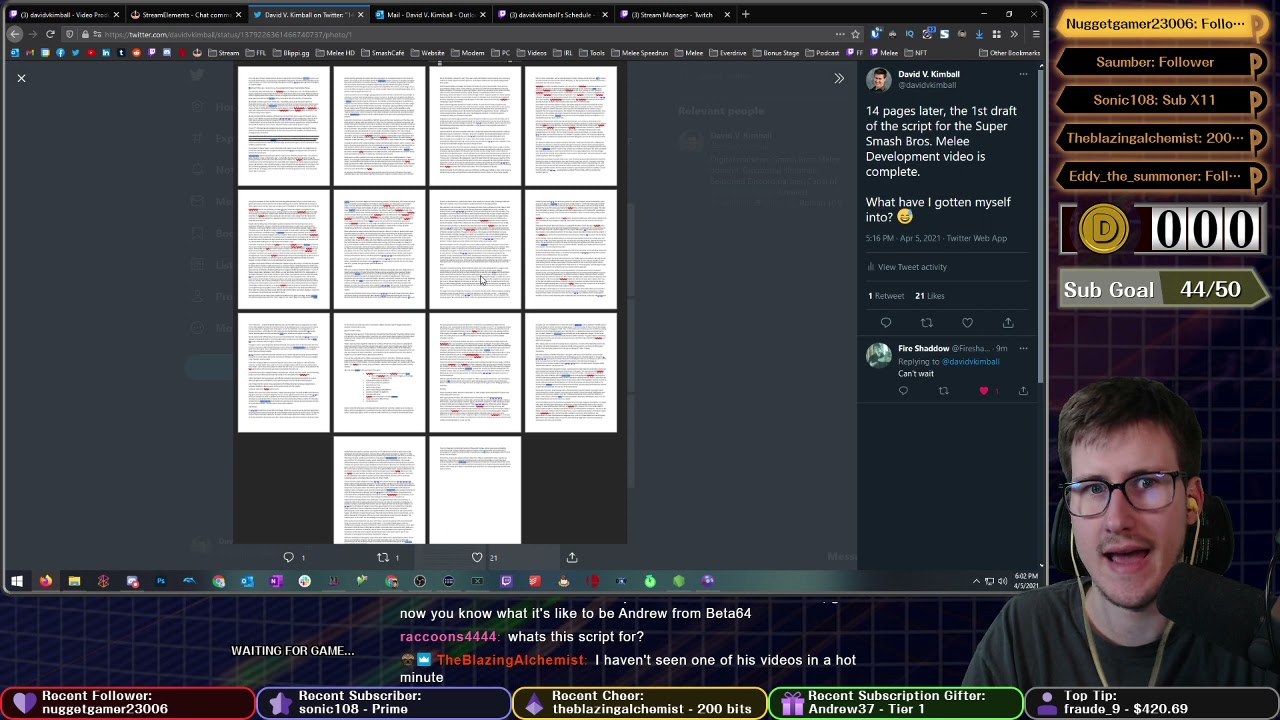Click the taskbar volume icon
This screenshot has width=1280, height=720.
click(1001, 581)
